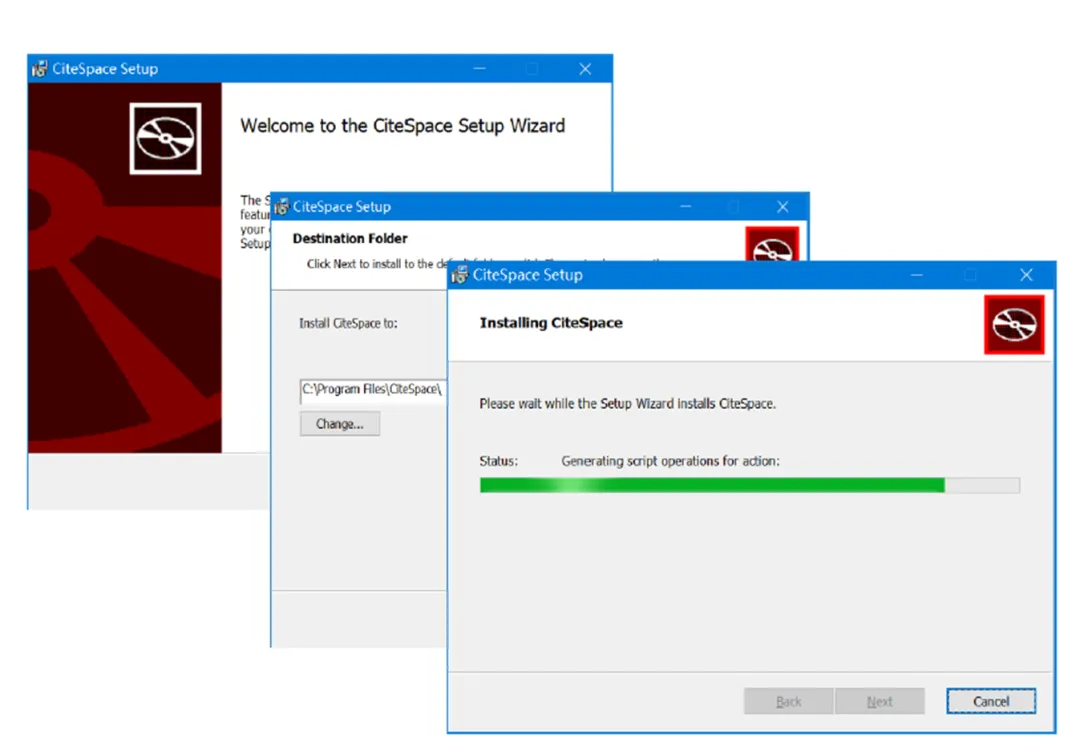Image resolution: width=1080 pixels, height=748 pixels.
Task: Click the "Installing CiteSpace" heading
Action: click(551, 323)
